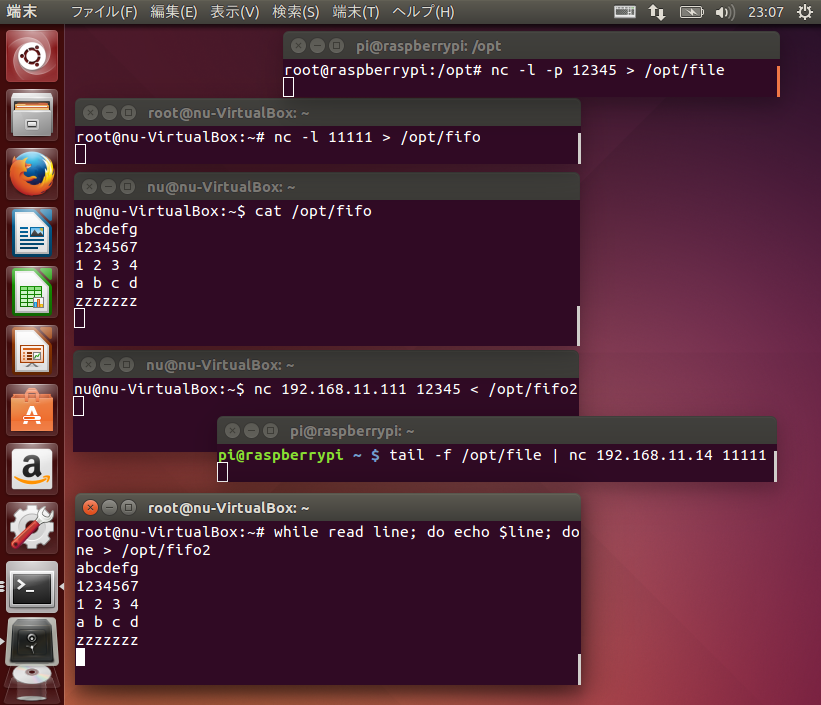Open Ubuntu Software Center icon
Screen dimensions: 821x705
[x=32, y=410]
